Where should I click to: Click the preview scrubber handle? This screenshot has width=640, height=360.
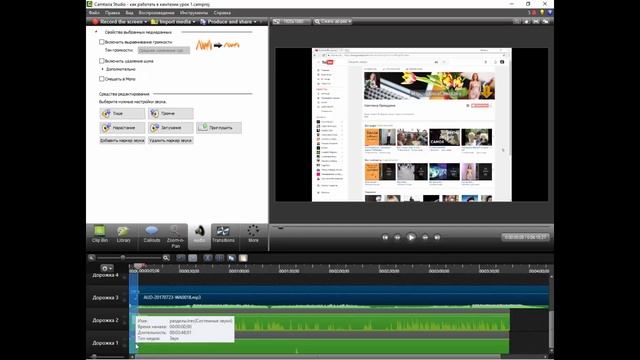(280, 227)
